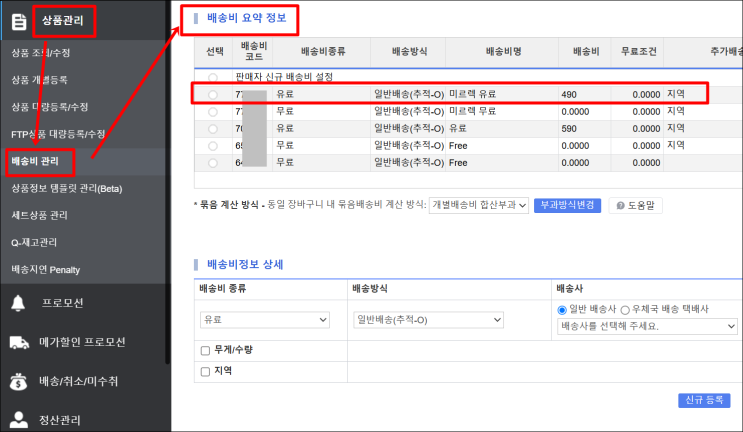Expand 정산관리 menu section
Image resolution: width=743 pixels, height=432 pixels.
[x=60, y=420]
